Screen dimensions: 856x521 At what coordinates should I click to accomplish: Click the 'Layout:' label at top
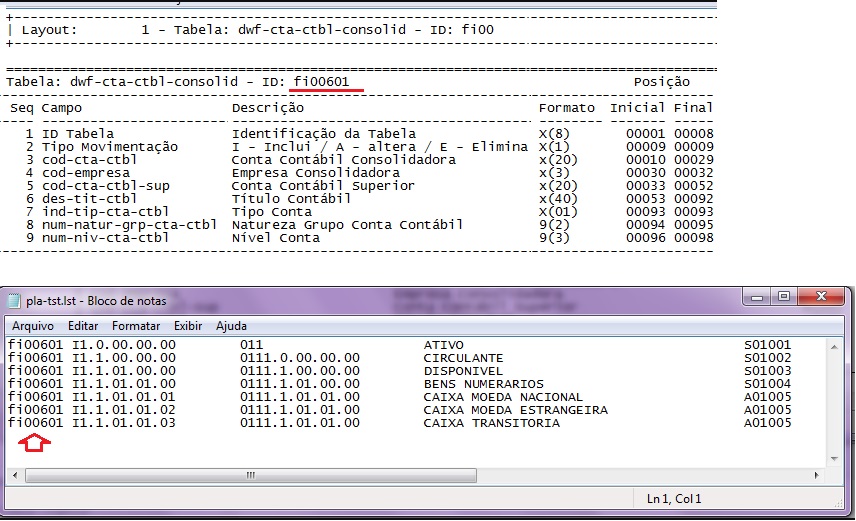click(x=50, y=30)
